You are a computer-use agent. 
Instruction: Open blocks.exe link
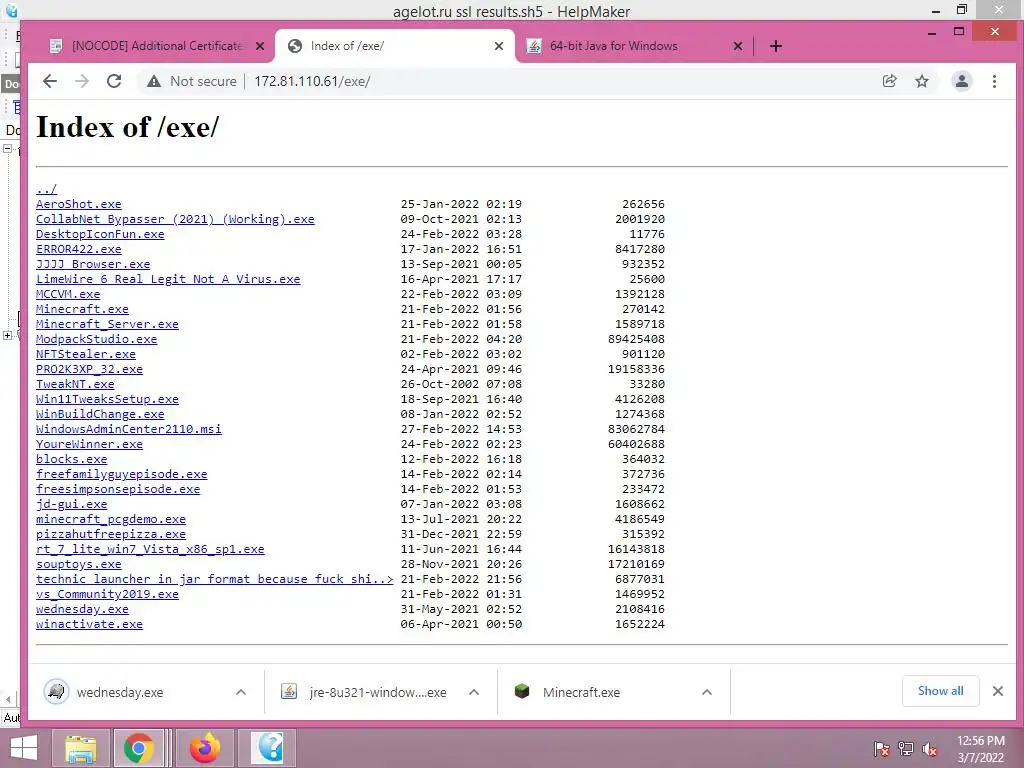71,460
